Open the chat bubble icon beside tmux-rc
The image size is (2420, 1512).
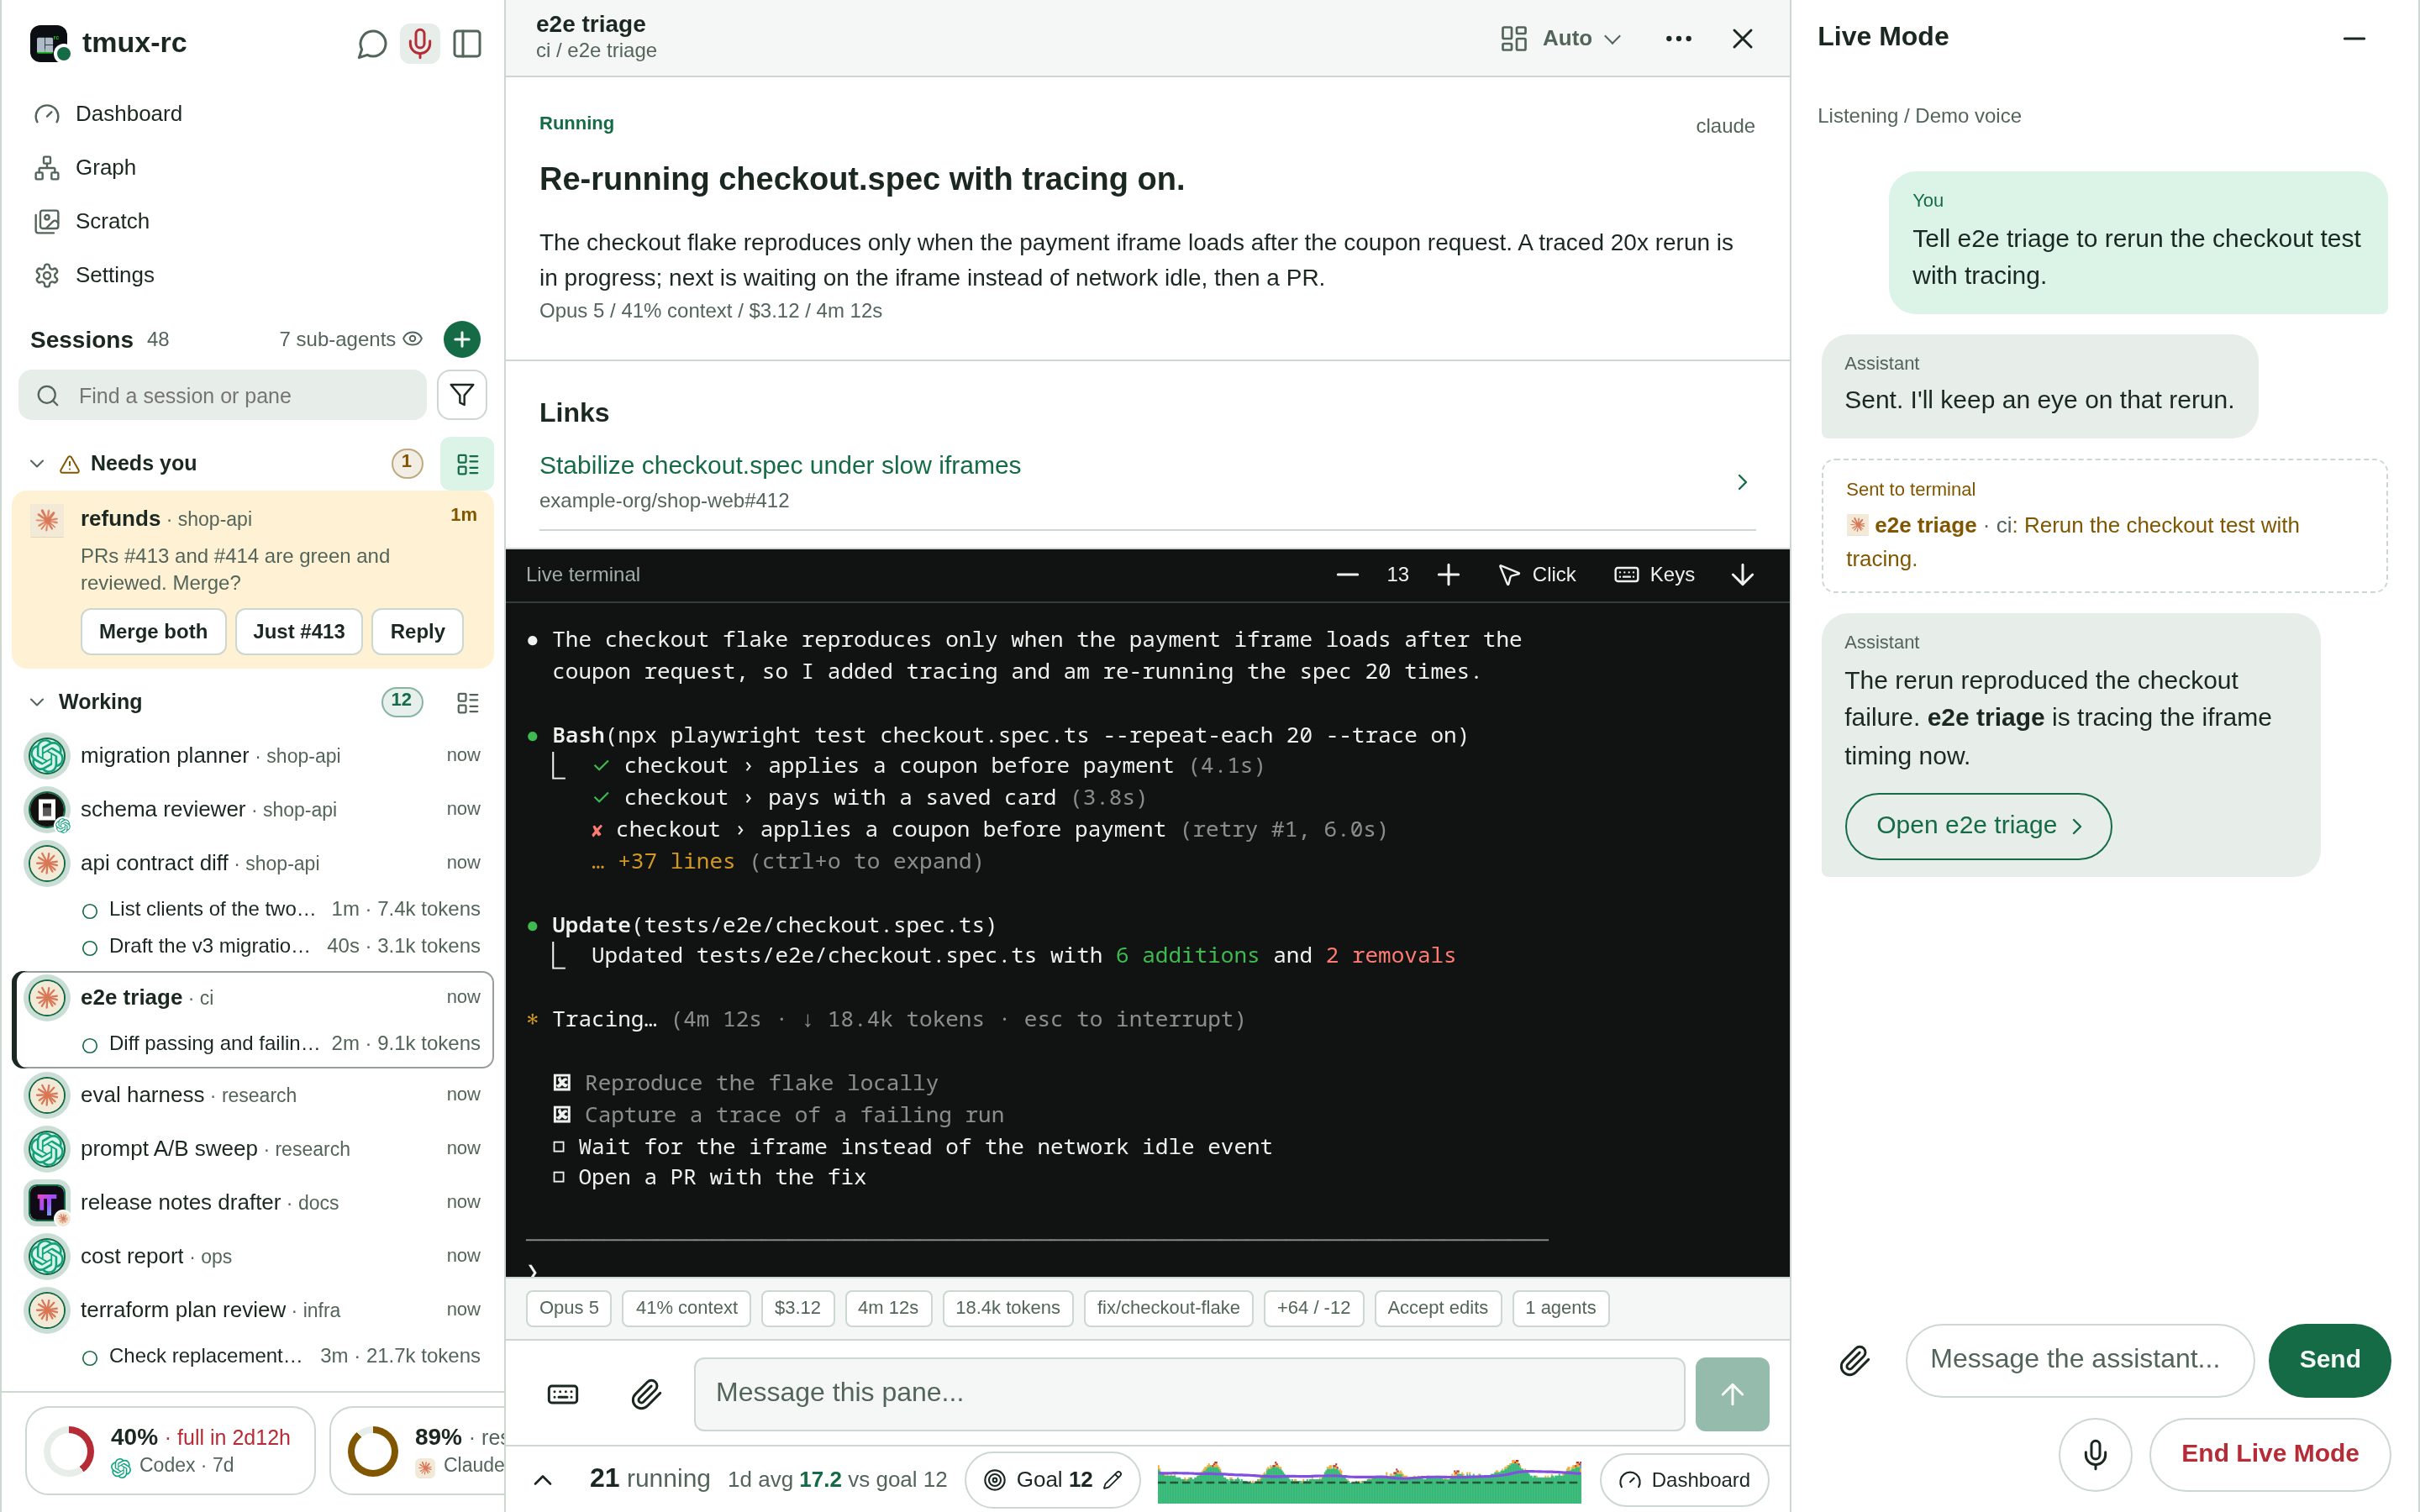point(372,43)
